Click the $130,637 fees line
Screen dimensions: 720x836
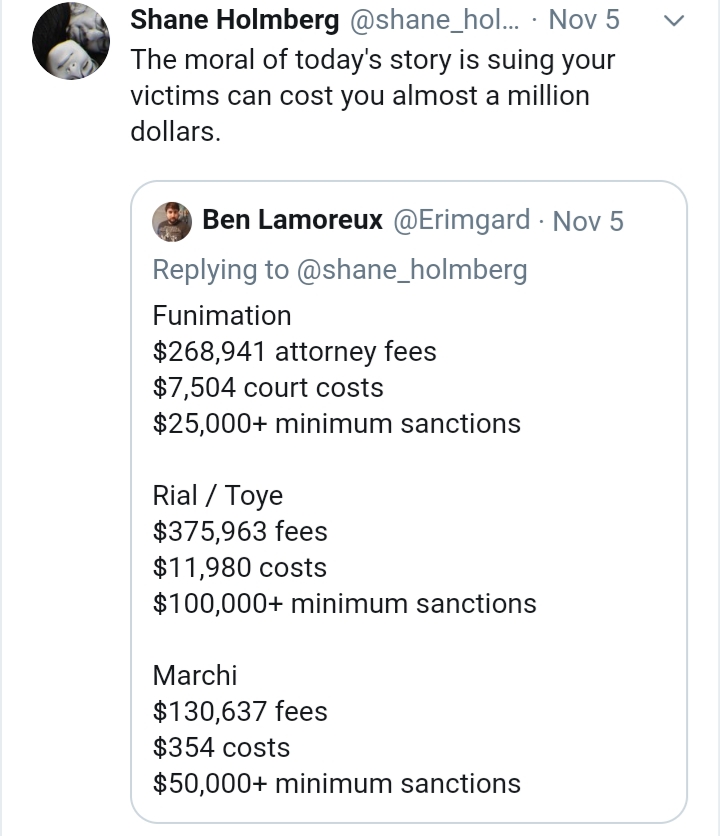click(x=240, y=712)
